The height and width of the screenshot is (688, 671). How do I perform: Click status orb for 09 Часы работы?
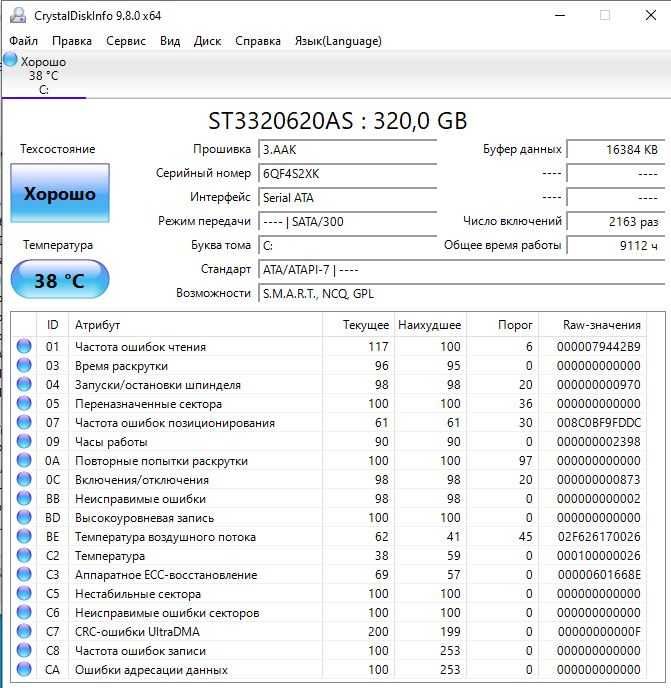24,441
